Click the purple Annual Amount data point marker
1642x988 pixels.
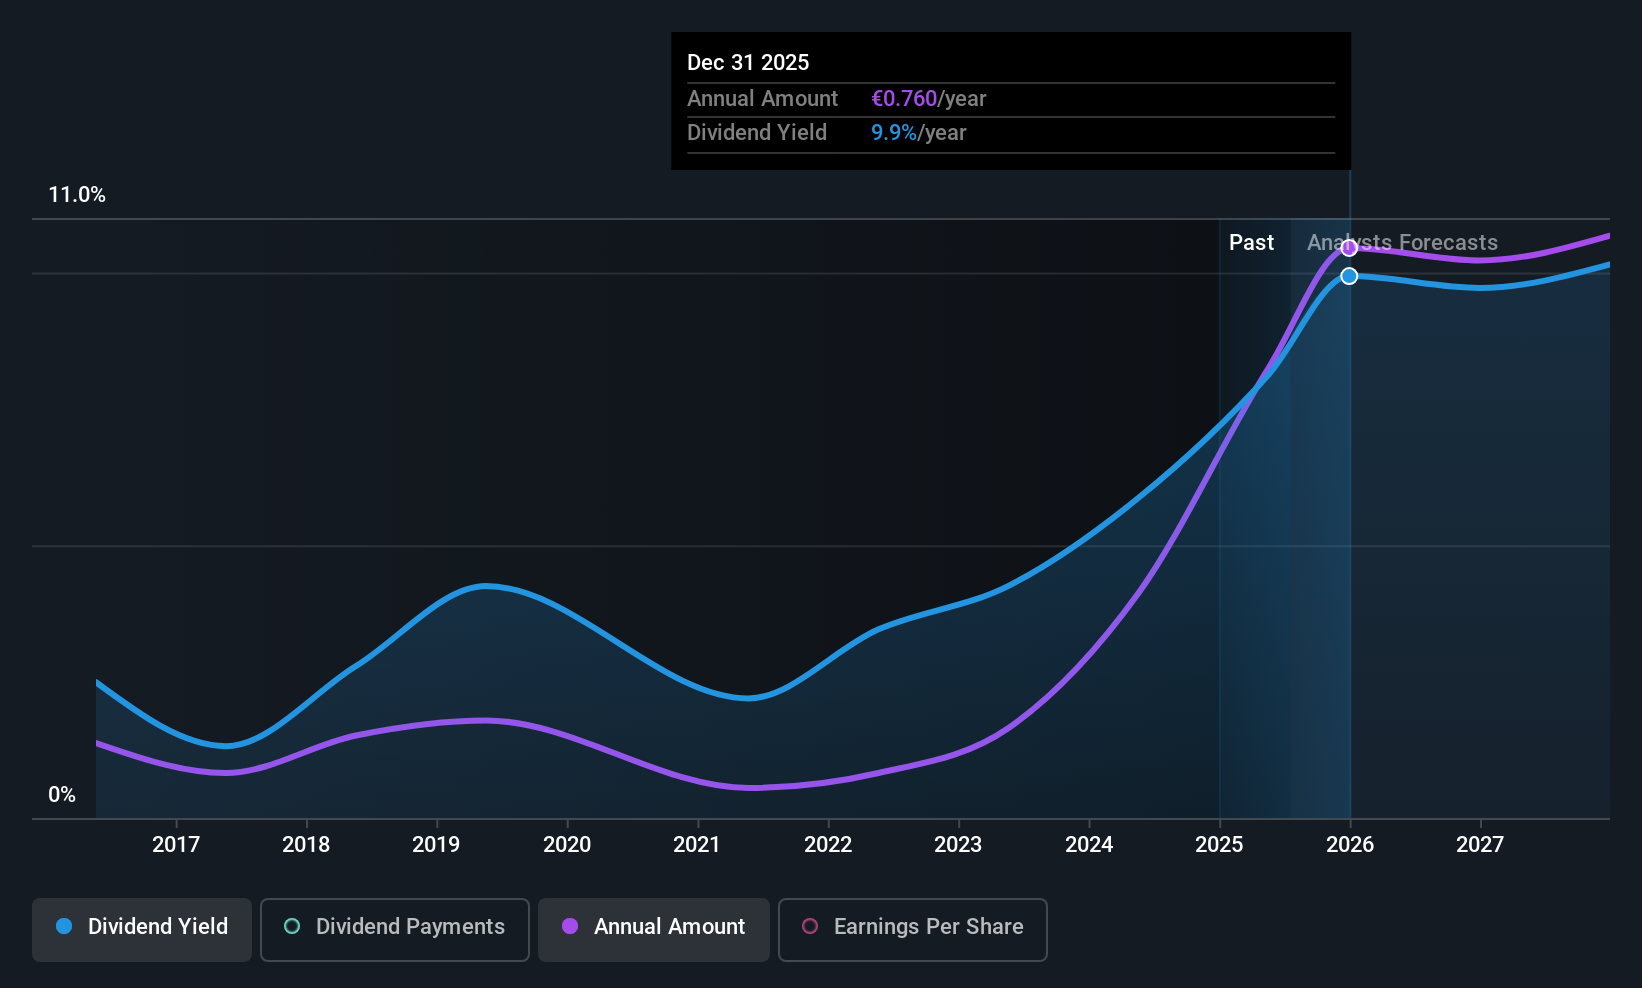[1349, 248]
